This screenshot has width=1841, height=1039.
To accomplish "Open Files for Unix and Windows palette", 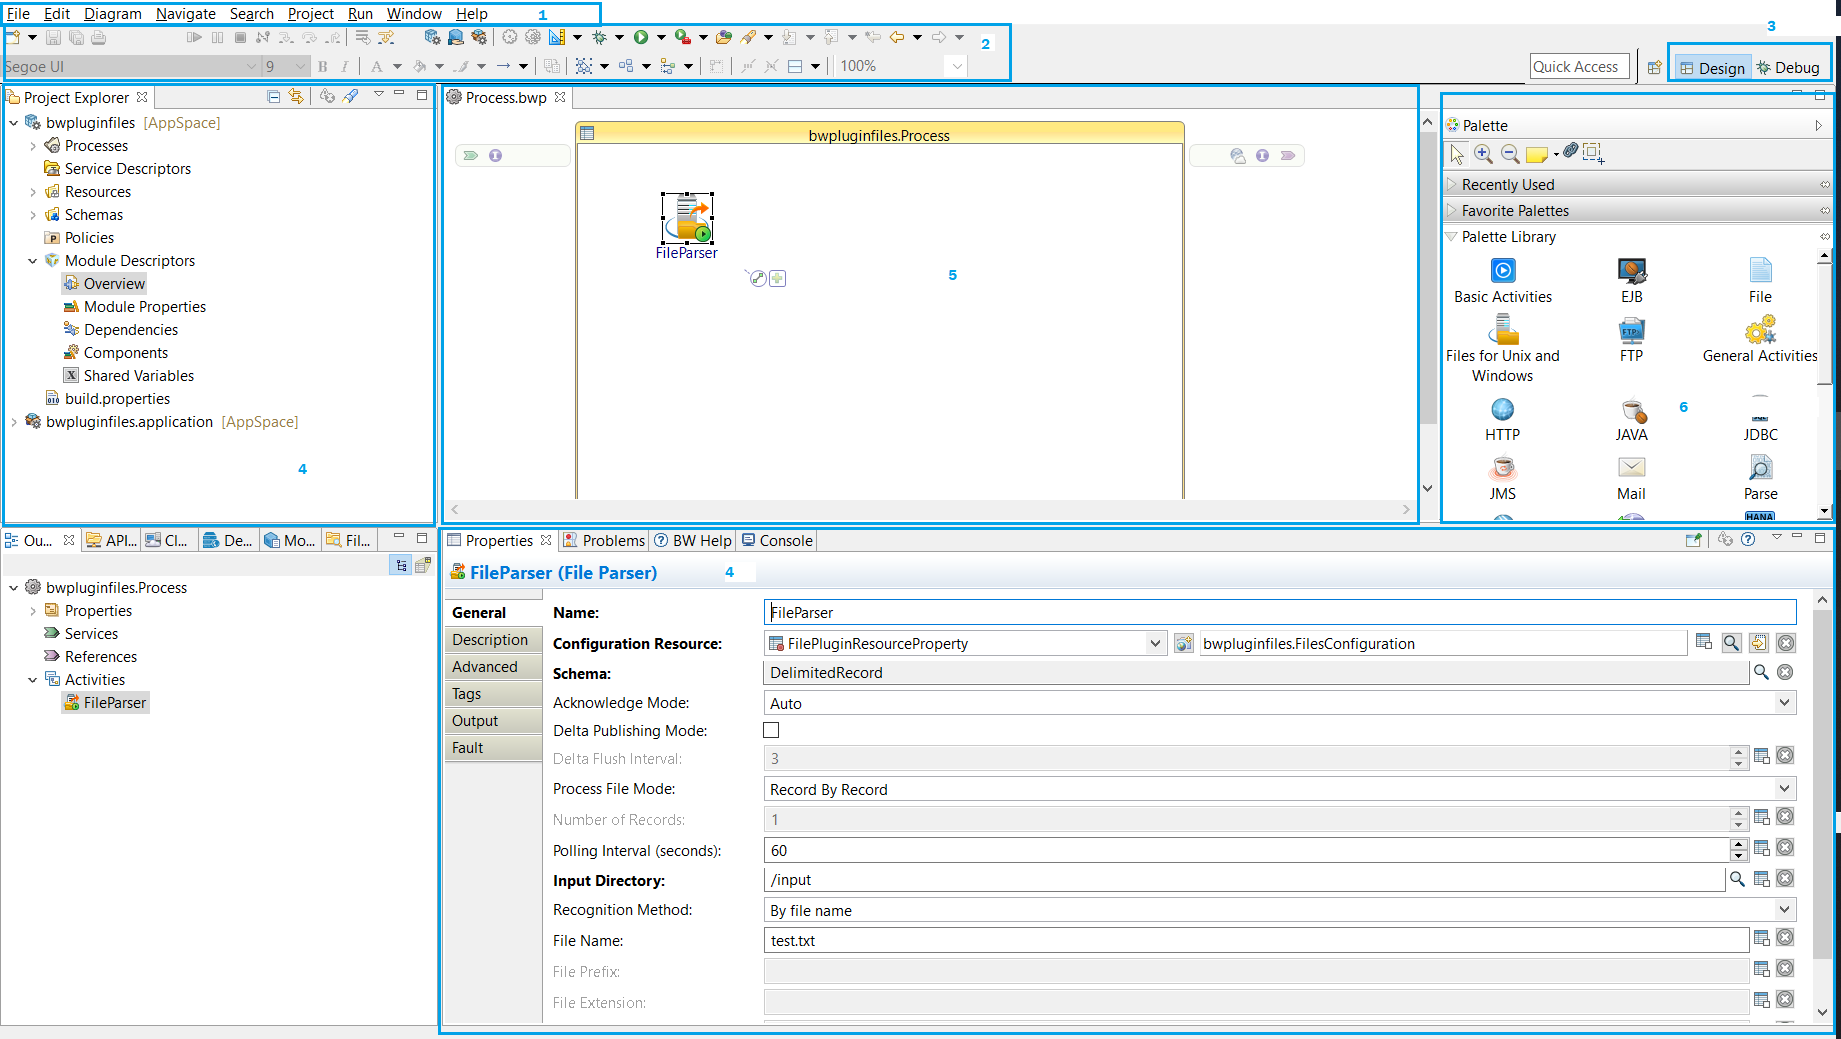I will tap(1502, 350).
